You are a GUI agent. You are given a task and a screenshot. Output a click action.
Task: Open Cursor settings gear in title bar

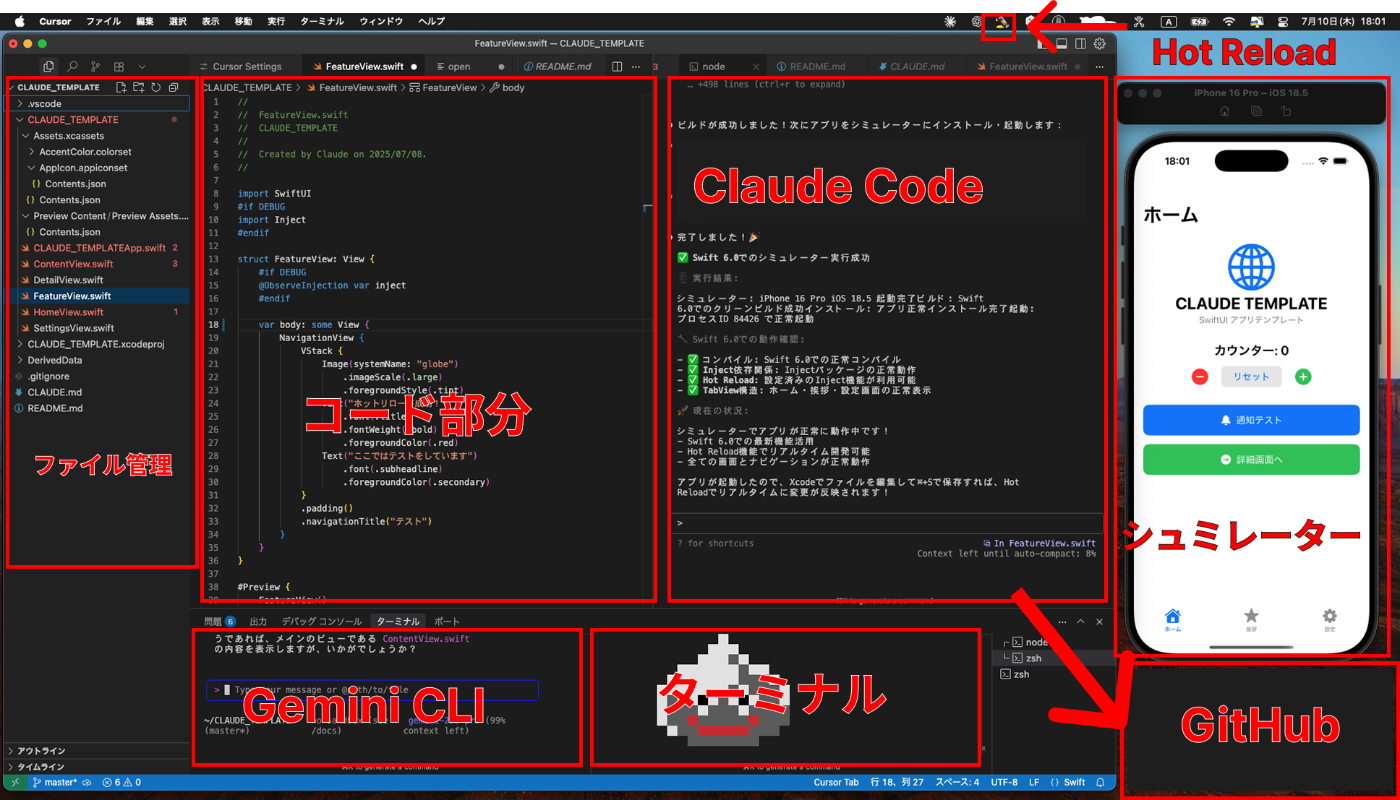tap(1099, 43)
